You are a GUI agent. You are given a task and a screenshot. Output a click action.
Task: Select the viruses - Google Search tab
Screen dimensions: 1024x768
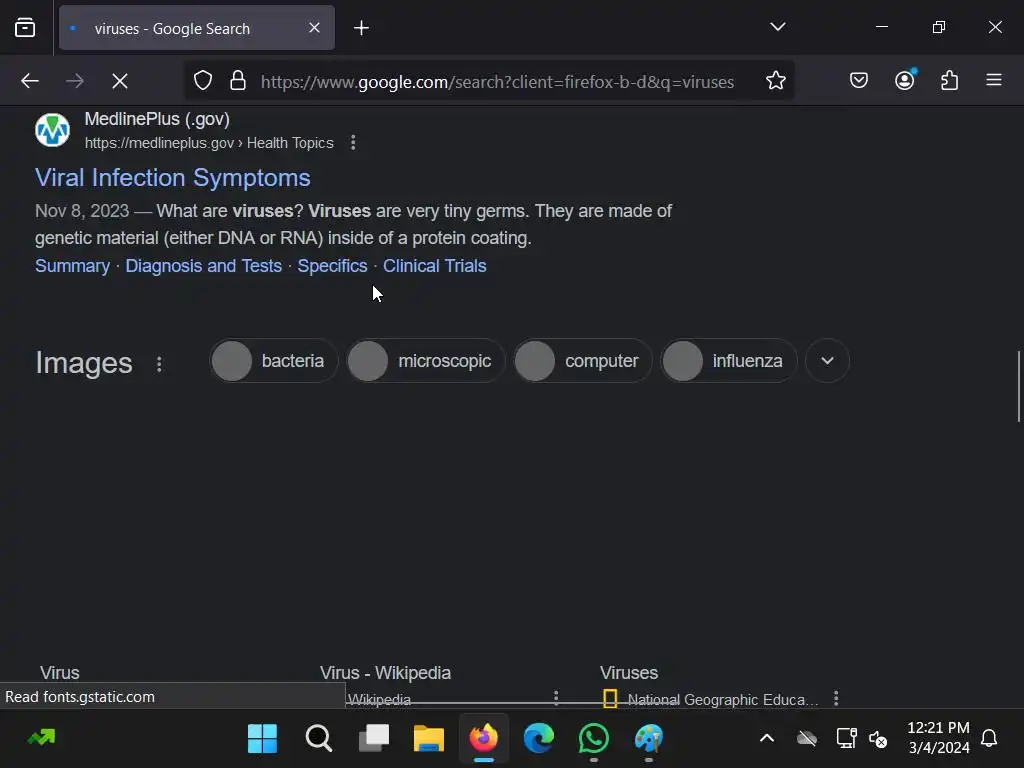pos(197,27)
